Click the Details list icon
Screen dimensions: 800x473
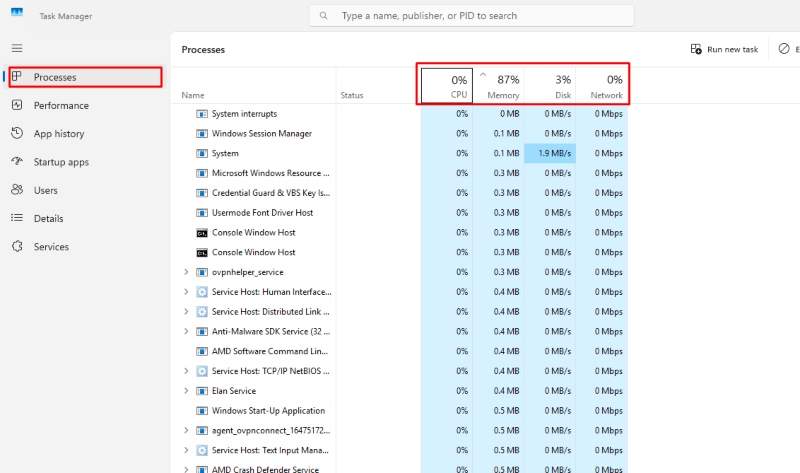[17, 218]
